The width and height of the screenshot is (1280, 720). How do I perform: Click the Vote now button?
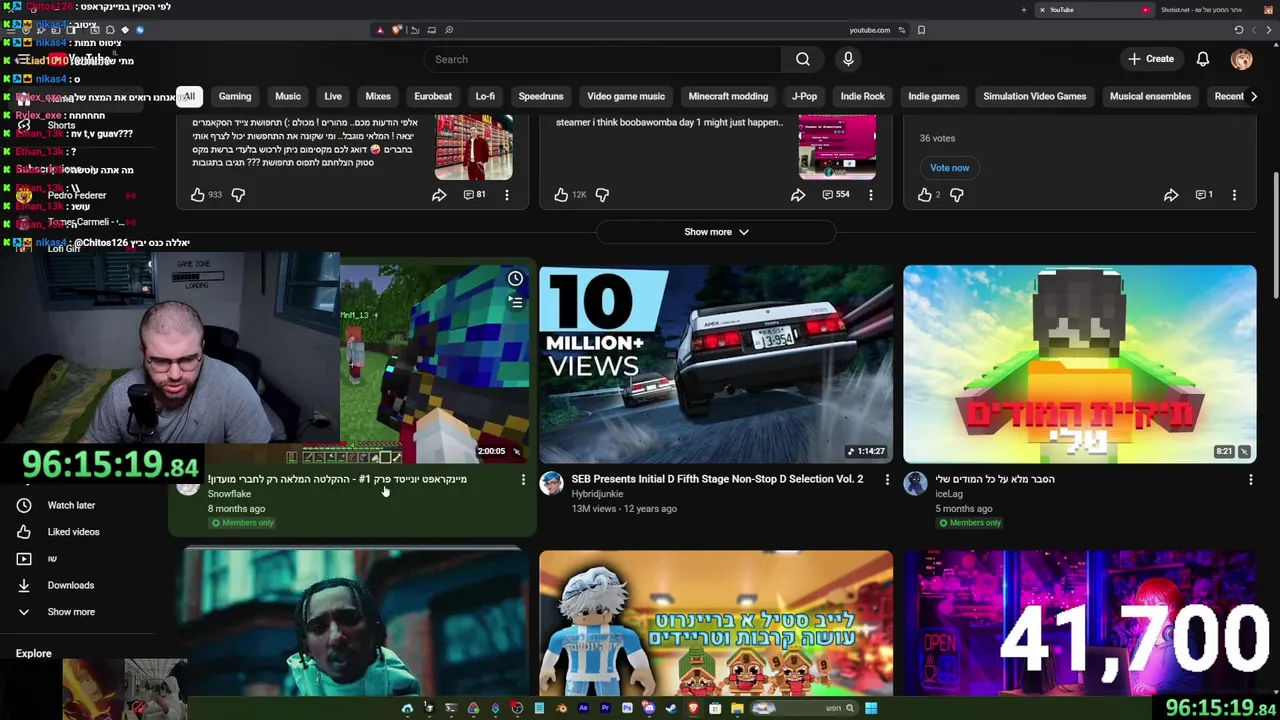(949, 168)
